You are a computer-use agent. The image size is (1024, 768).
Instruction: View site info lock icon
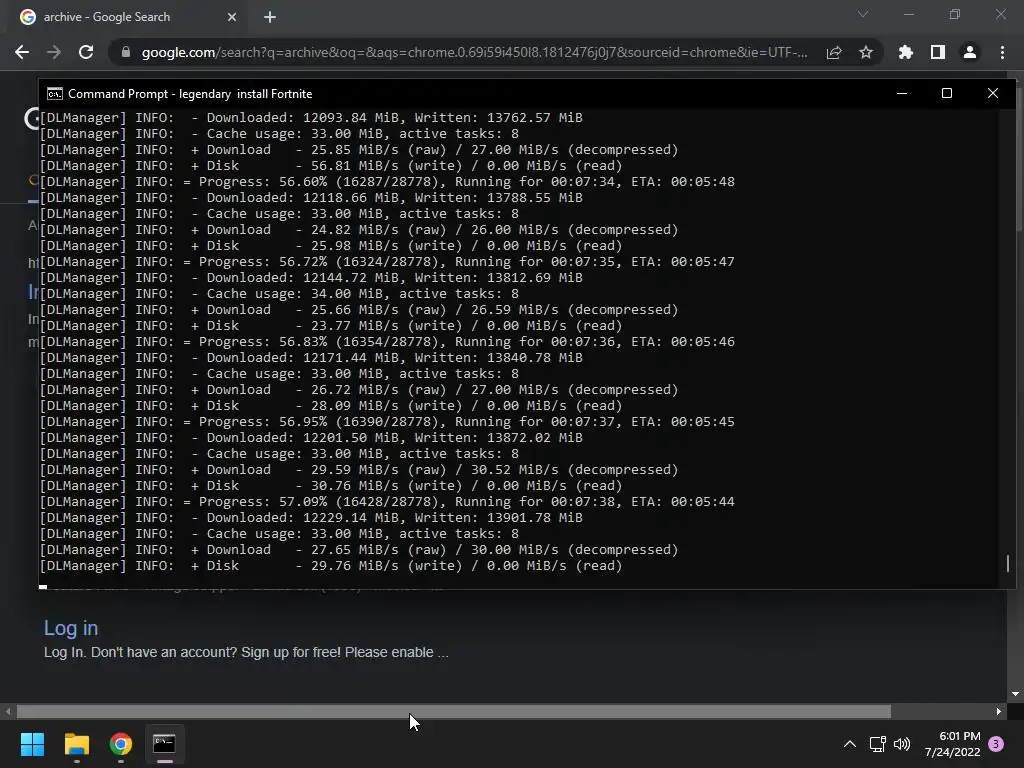[126, 52]
